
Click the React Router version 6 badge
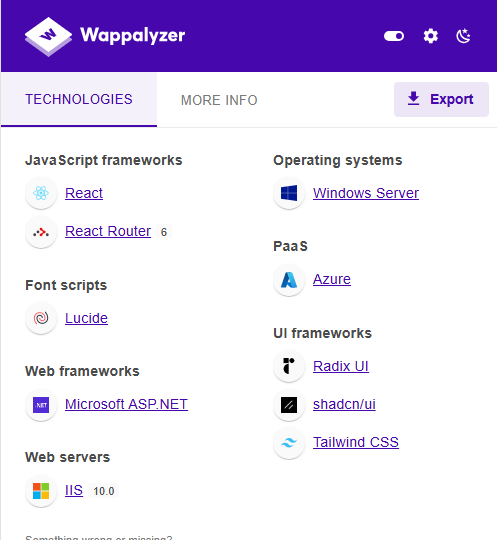[164, 232]
